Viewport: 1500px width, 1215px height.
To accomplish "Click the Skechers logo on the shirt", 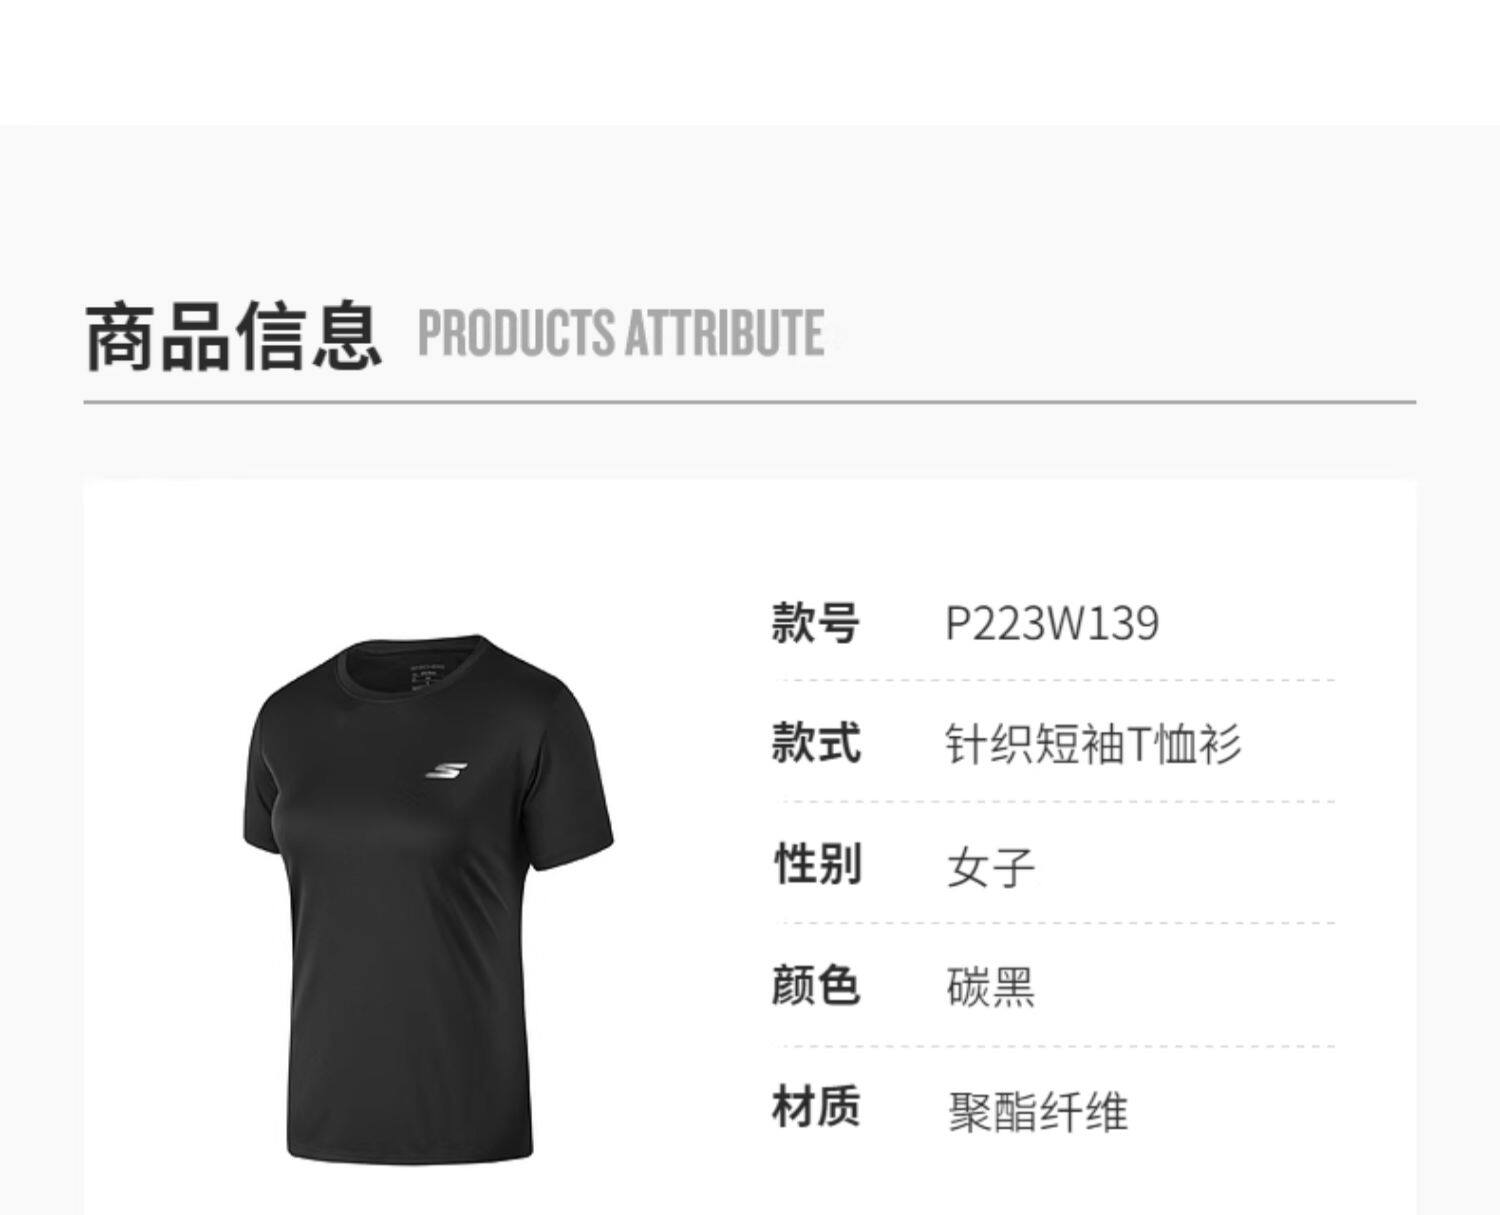I will pos(446,771).
